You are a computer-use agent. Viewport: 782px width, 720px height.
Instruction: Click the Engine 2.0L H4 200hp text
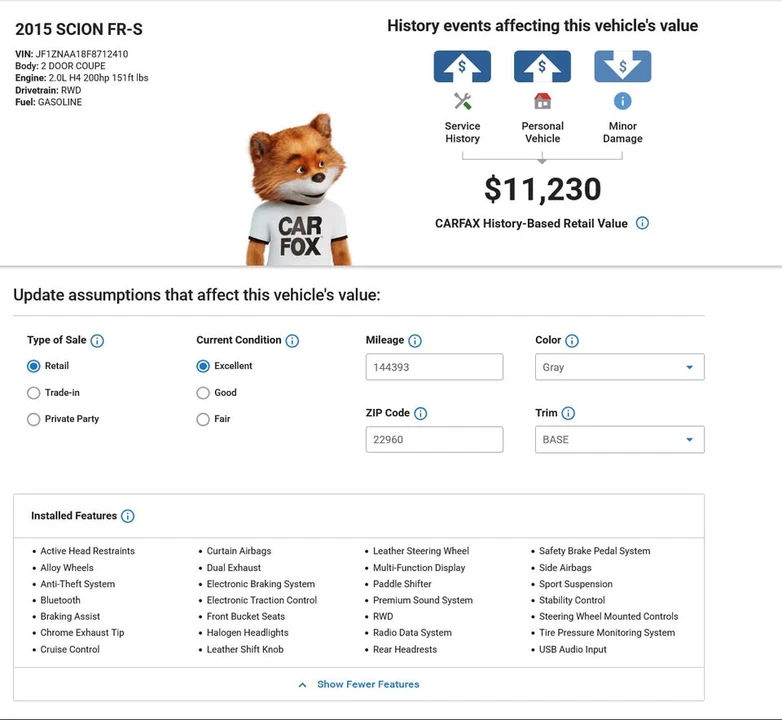click(x=81, y=78)
